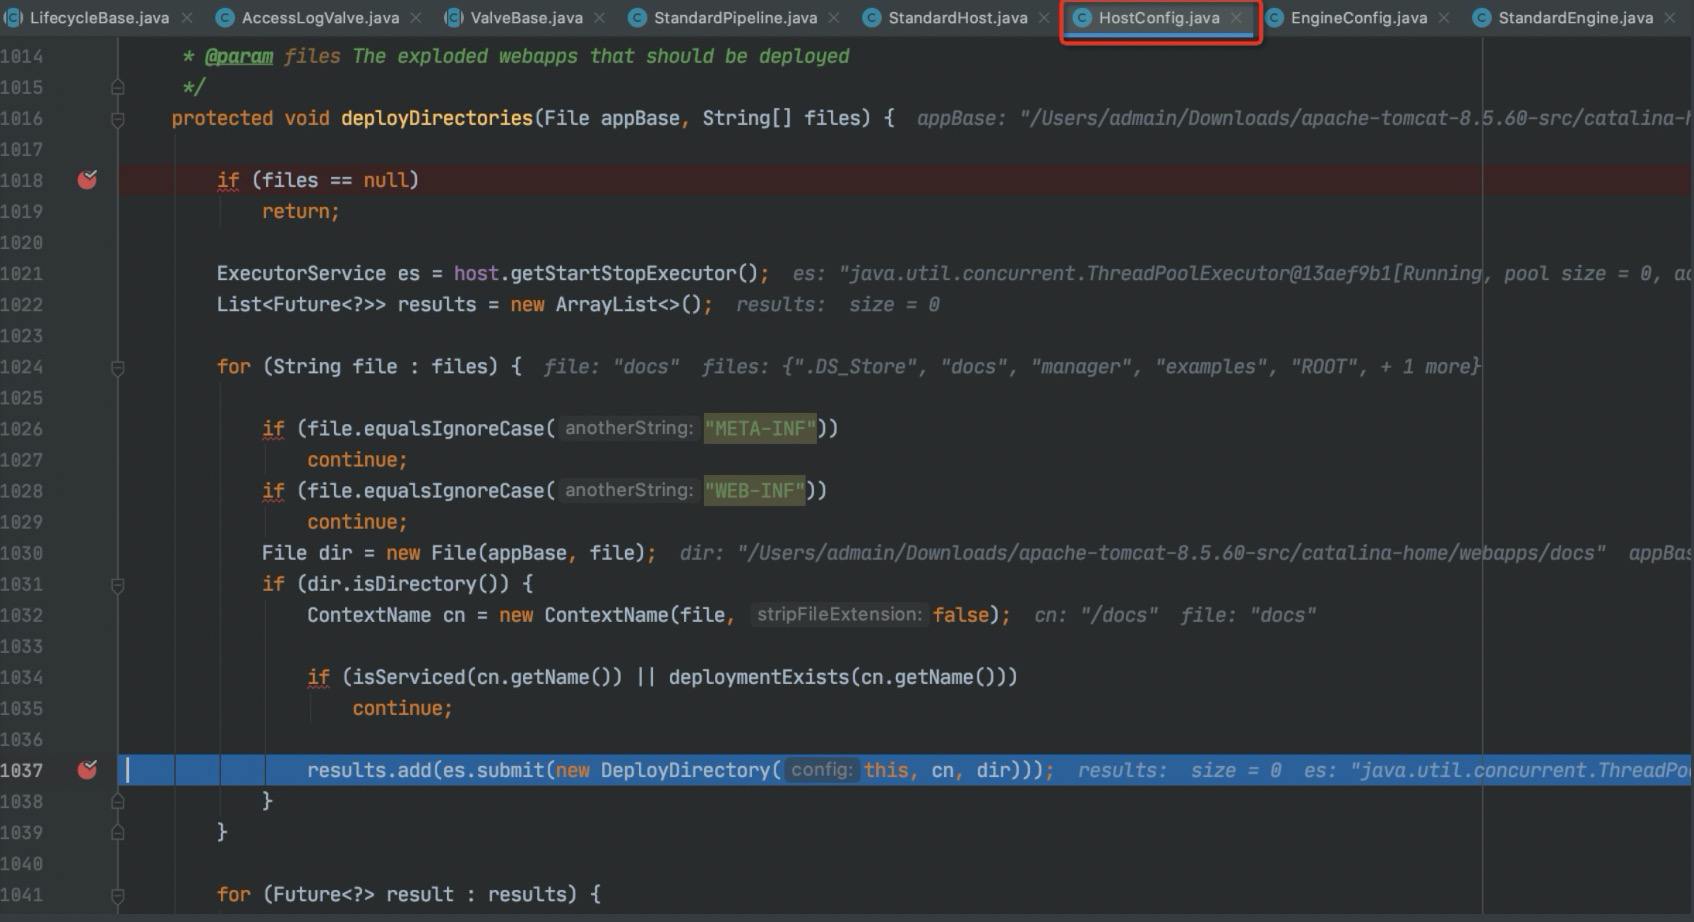Switch to the LifecycleBase.java tab
Viewport: 1694px width, 922px height.
click(99, 18)
